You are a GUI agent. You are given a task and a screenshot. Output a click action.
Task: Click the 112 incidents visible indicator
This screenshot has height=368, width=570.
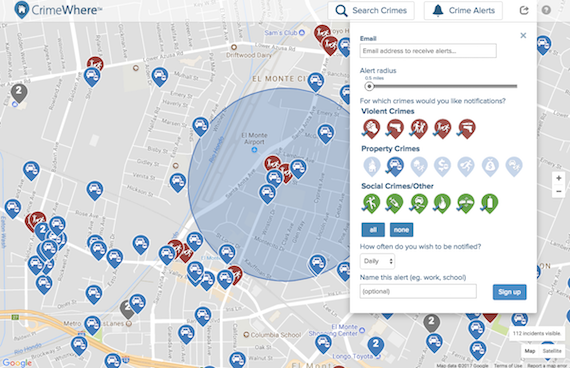tap(536, 333)
